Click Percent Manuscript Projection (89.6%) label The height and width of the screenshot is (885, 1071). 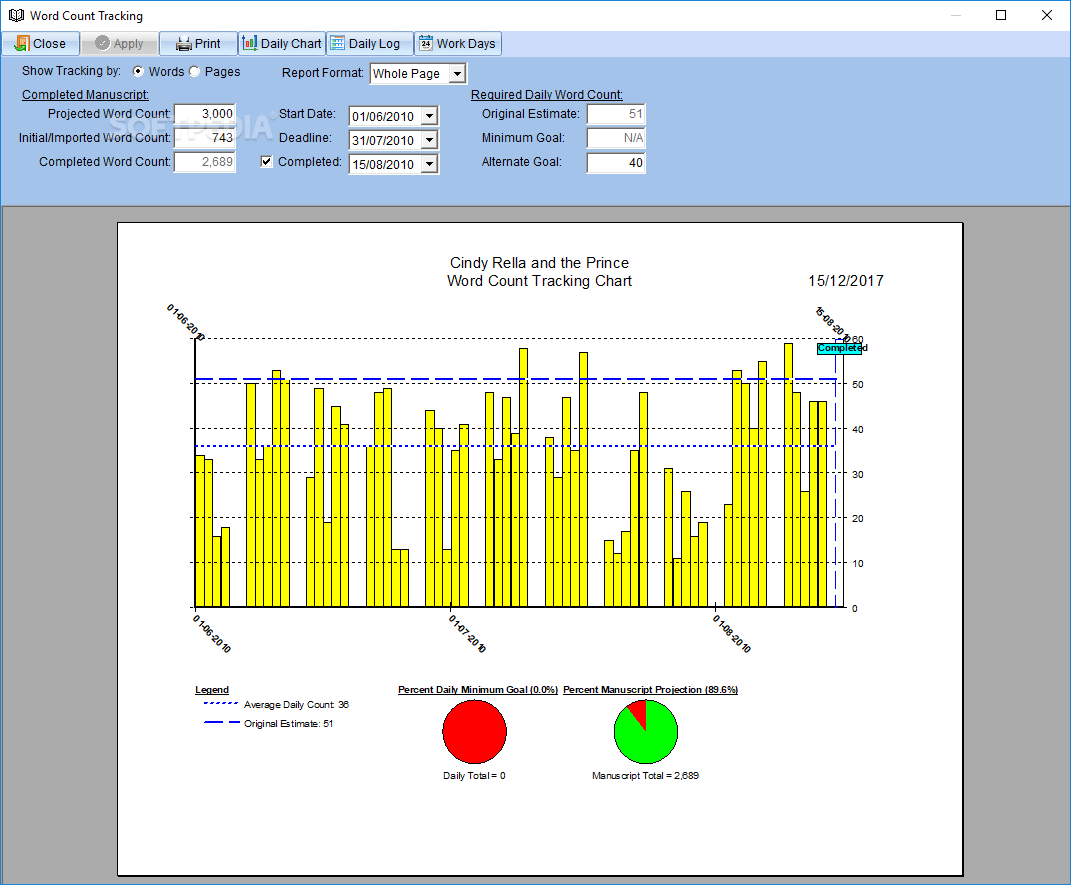coord(650,690)
